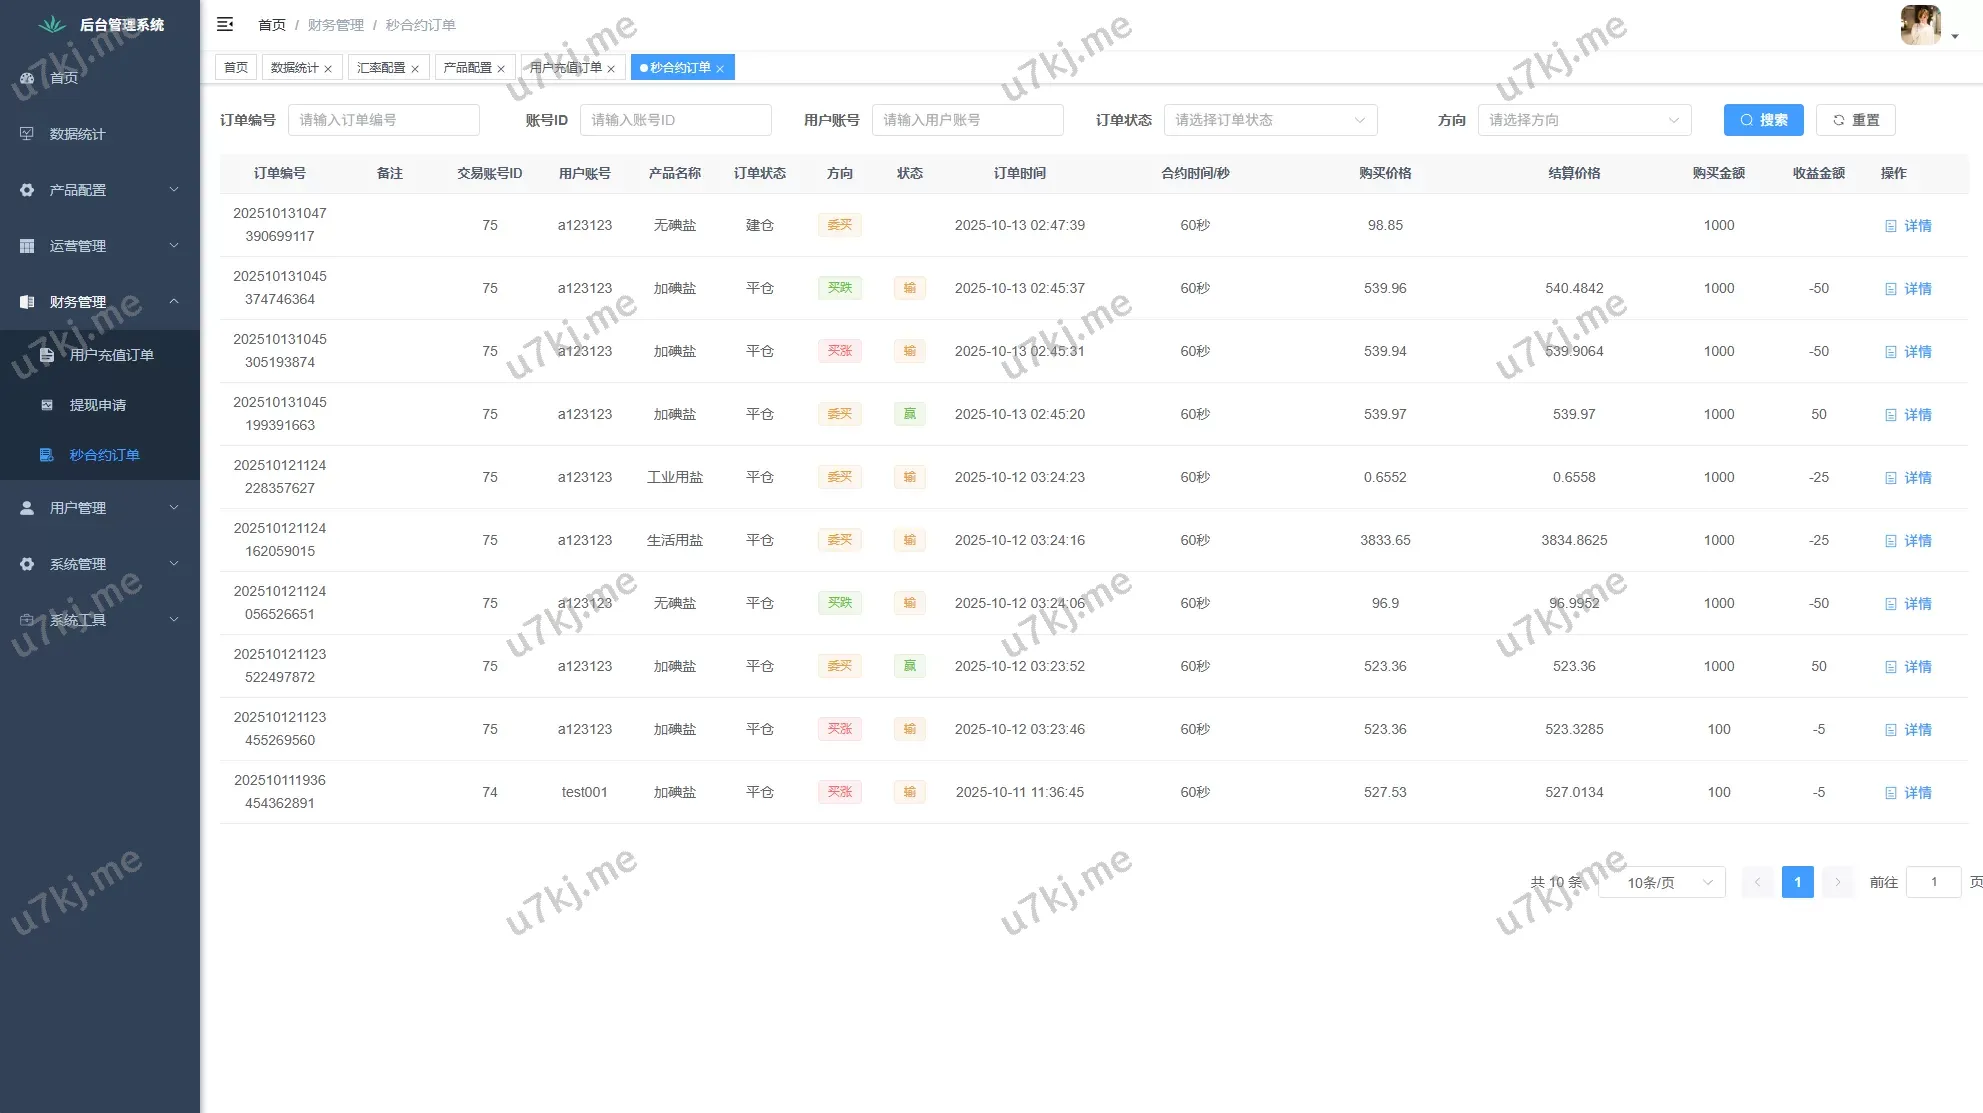Close the 产品配置 tab with its x
The image size is (1983, 1113).
(x=501, y=69)
